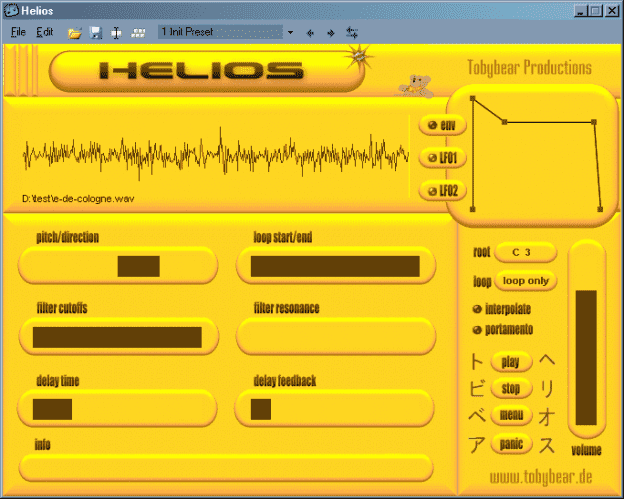Click the stop button
This screenshot has width=624, height=499.
coord(511,388)
